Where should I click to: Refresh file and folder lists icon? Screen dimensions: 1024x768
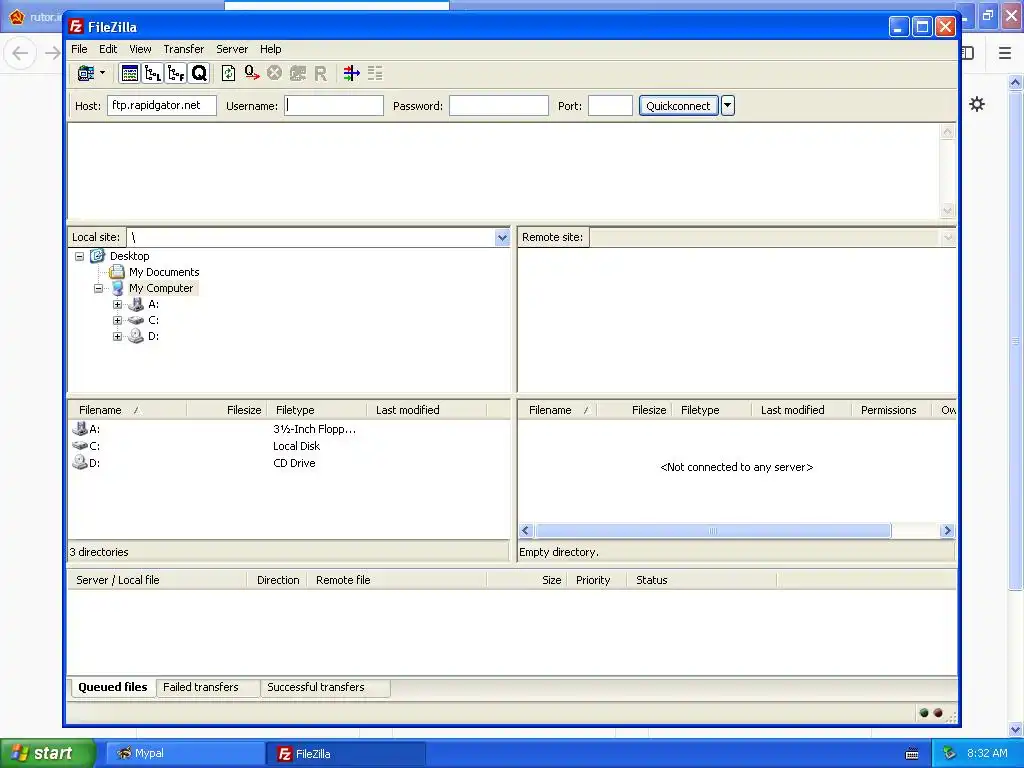pos(228,73)
